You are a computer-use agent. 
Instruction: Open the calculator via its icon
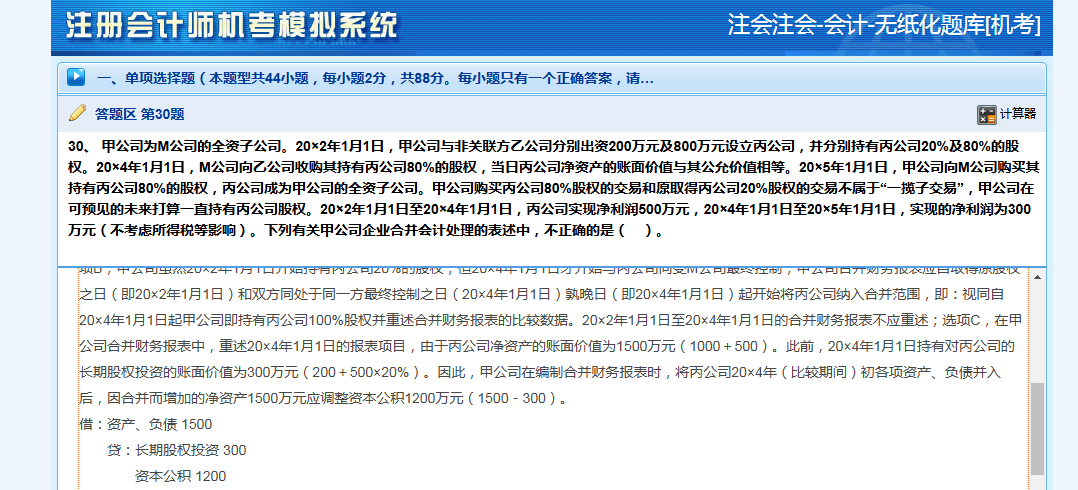986,114
